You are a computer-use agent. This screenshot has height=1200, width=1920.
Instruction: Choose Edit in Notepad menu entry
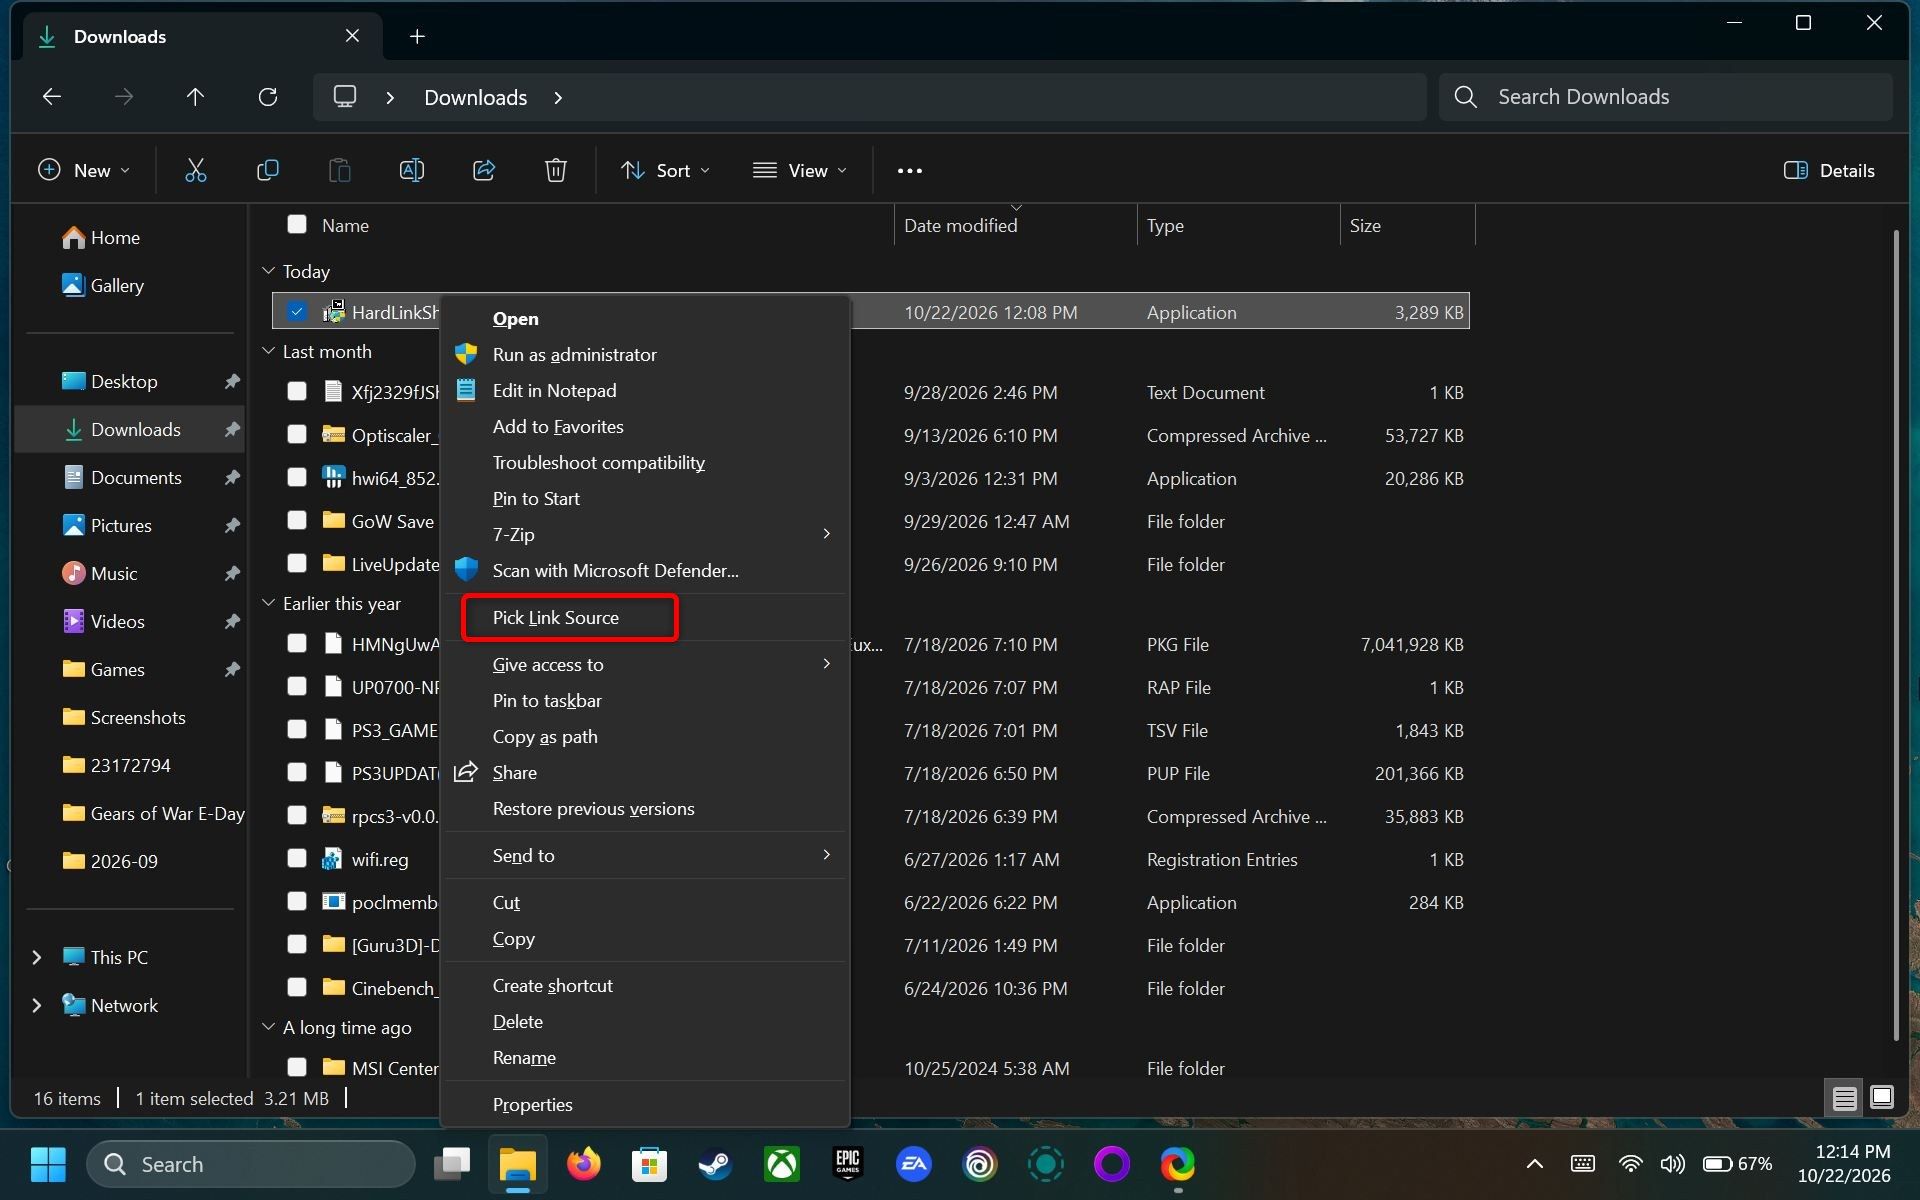click(x=645, y=390)
